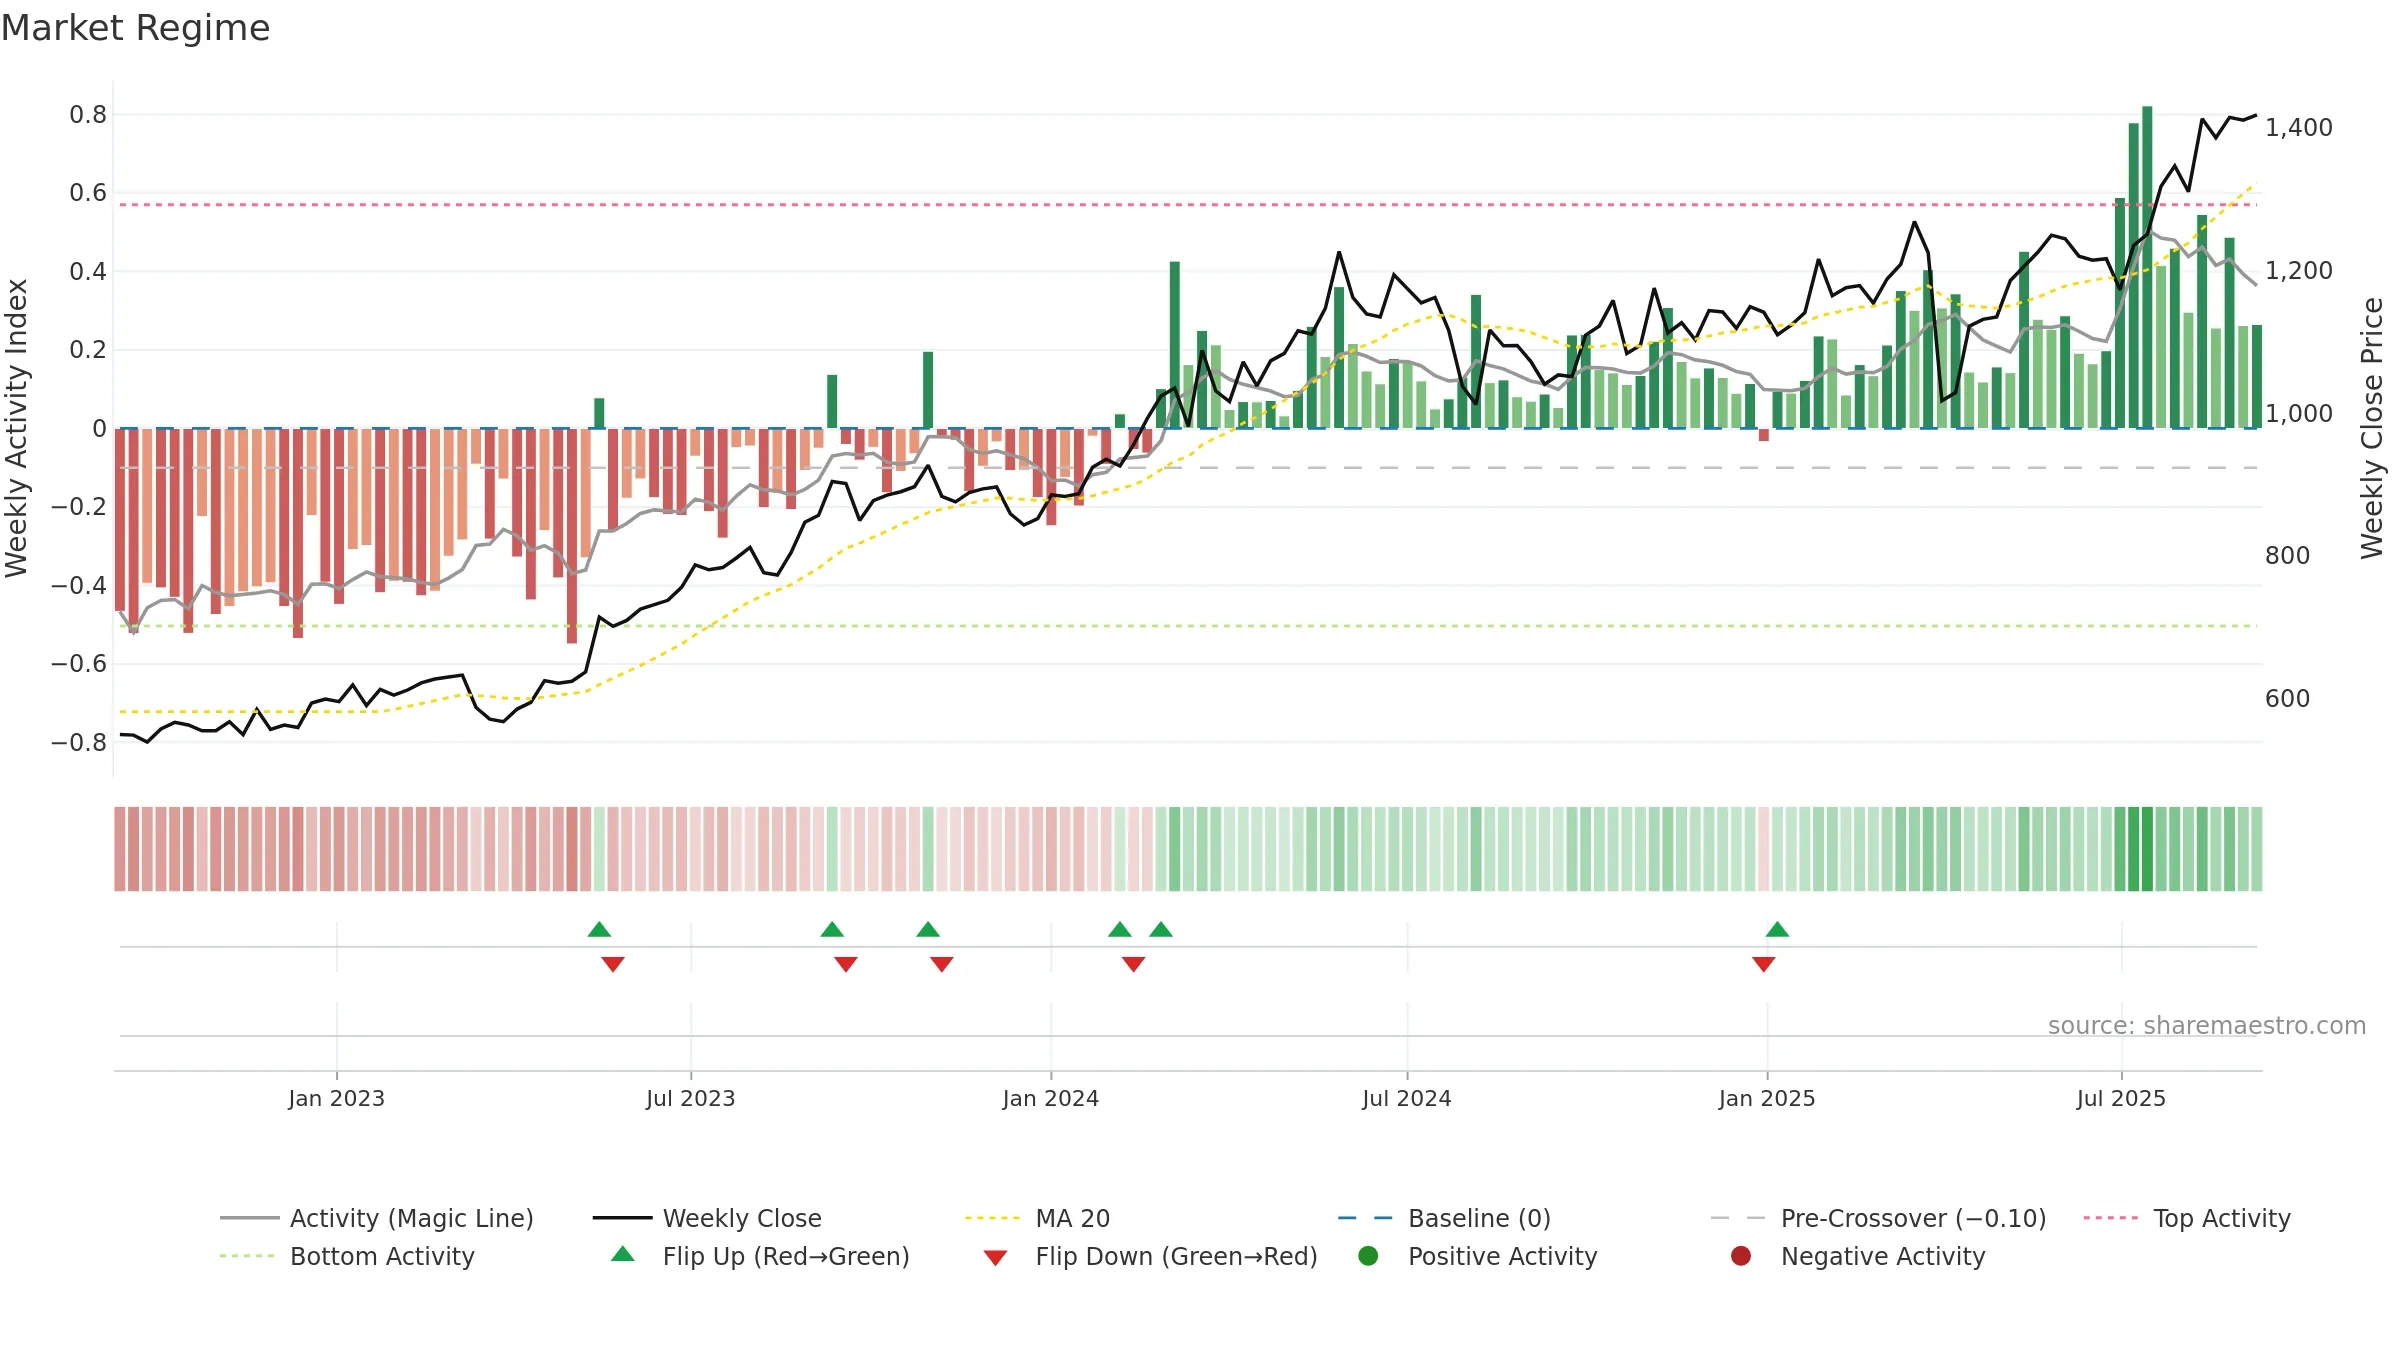Select the tallest green activity bar above 0.8
The height and width of the screenshot is (1350, 2400).
pos(2147,267)
